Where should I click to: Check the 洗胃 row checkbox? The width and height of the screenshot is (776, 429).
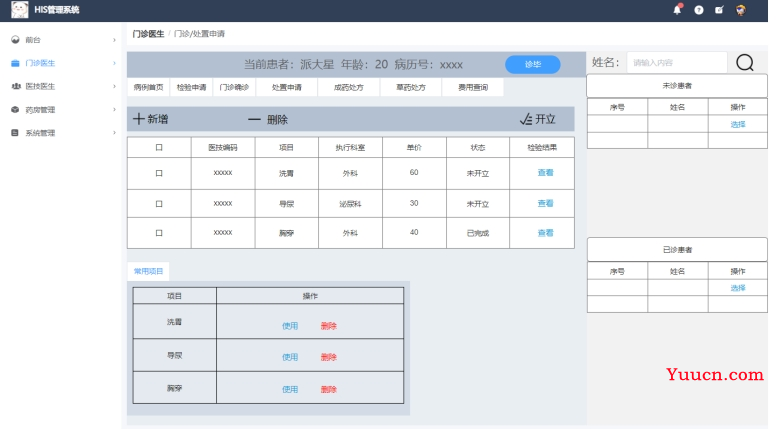tap(159, 173)
